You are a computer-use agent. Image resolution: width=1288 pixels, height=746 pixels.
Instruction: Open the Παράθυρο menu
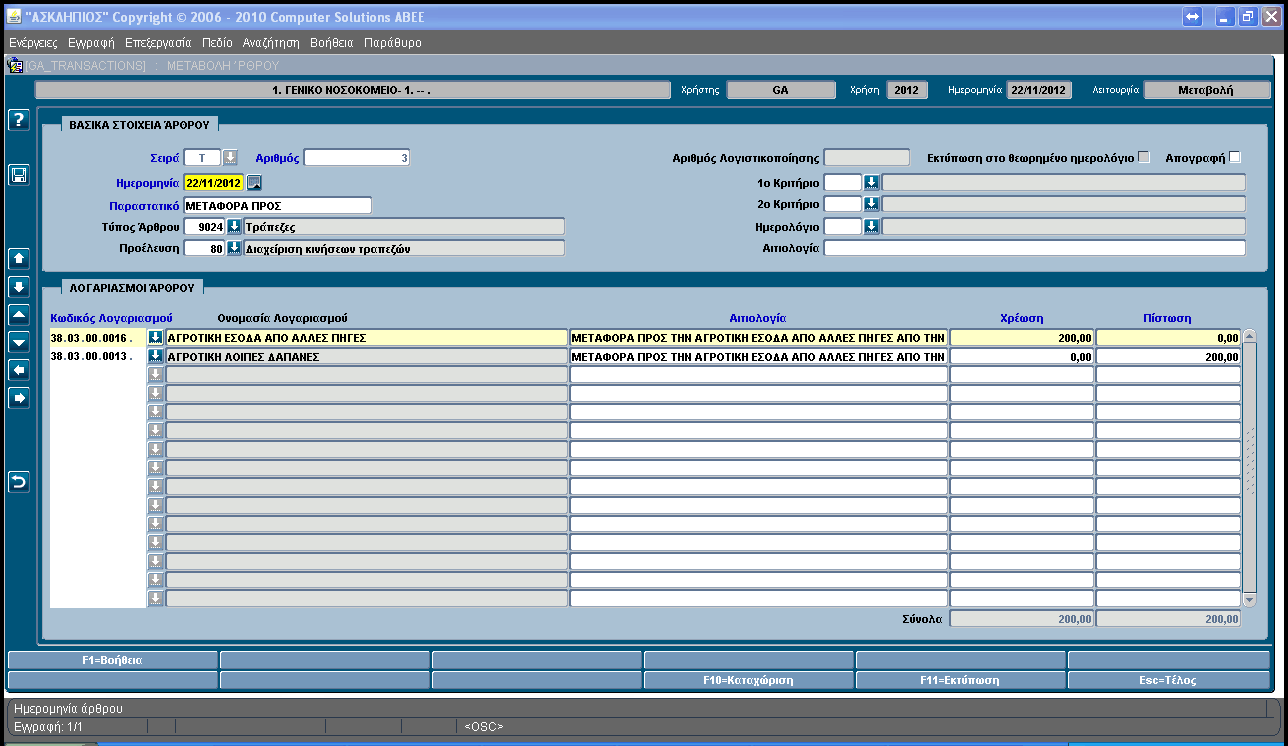click(x=393, y=43)
